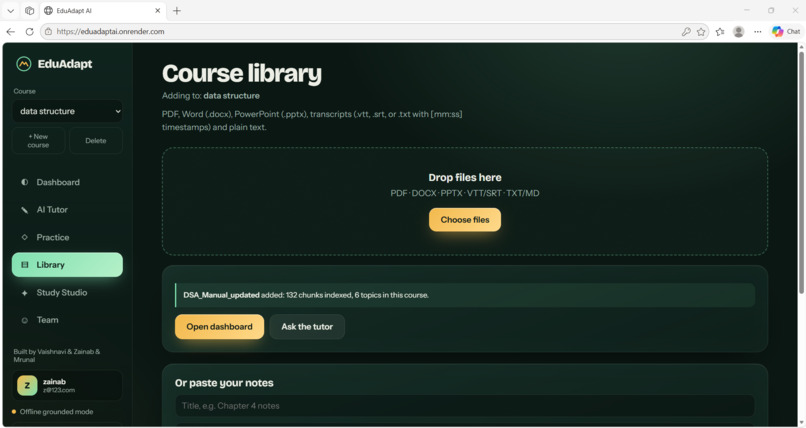This screenshot has height=428, width=806.
Task: Click the Or paste your notes heading
Action: point(224,383)
